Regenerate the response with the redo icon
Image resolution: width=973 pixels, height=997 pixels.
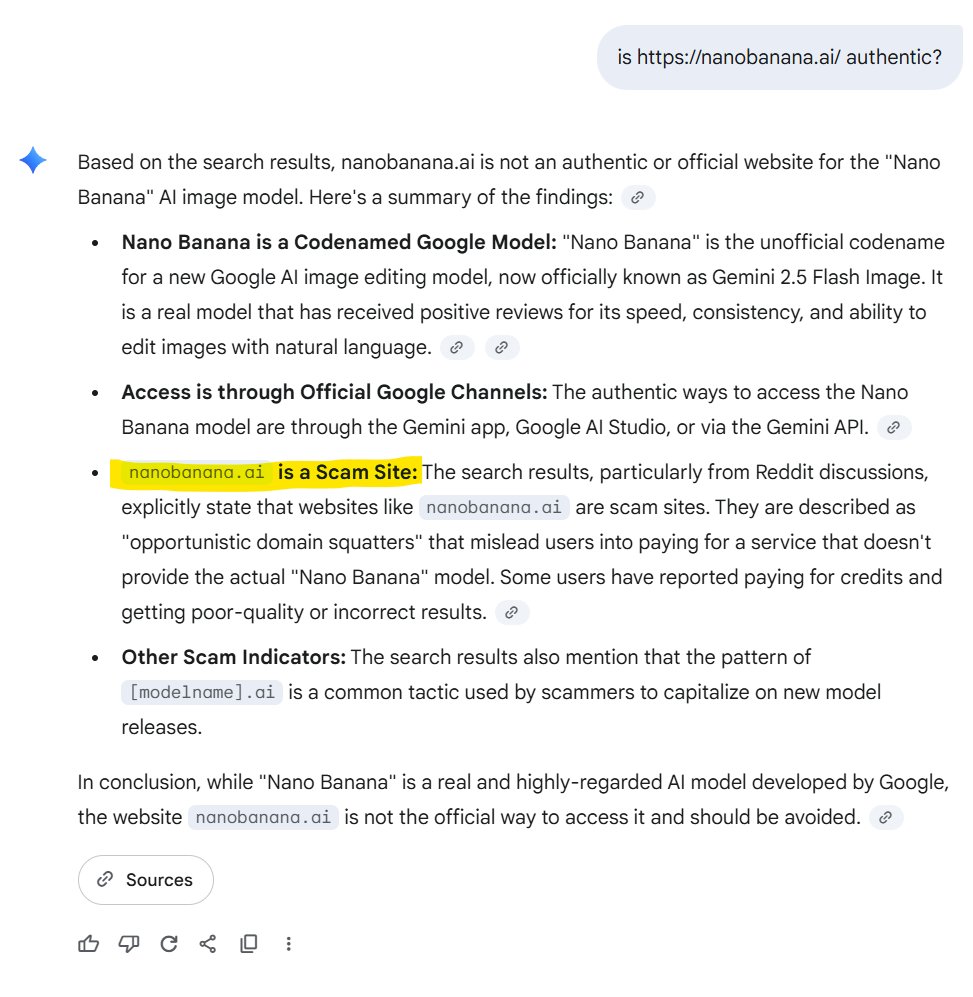(169, 944)
